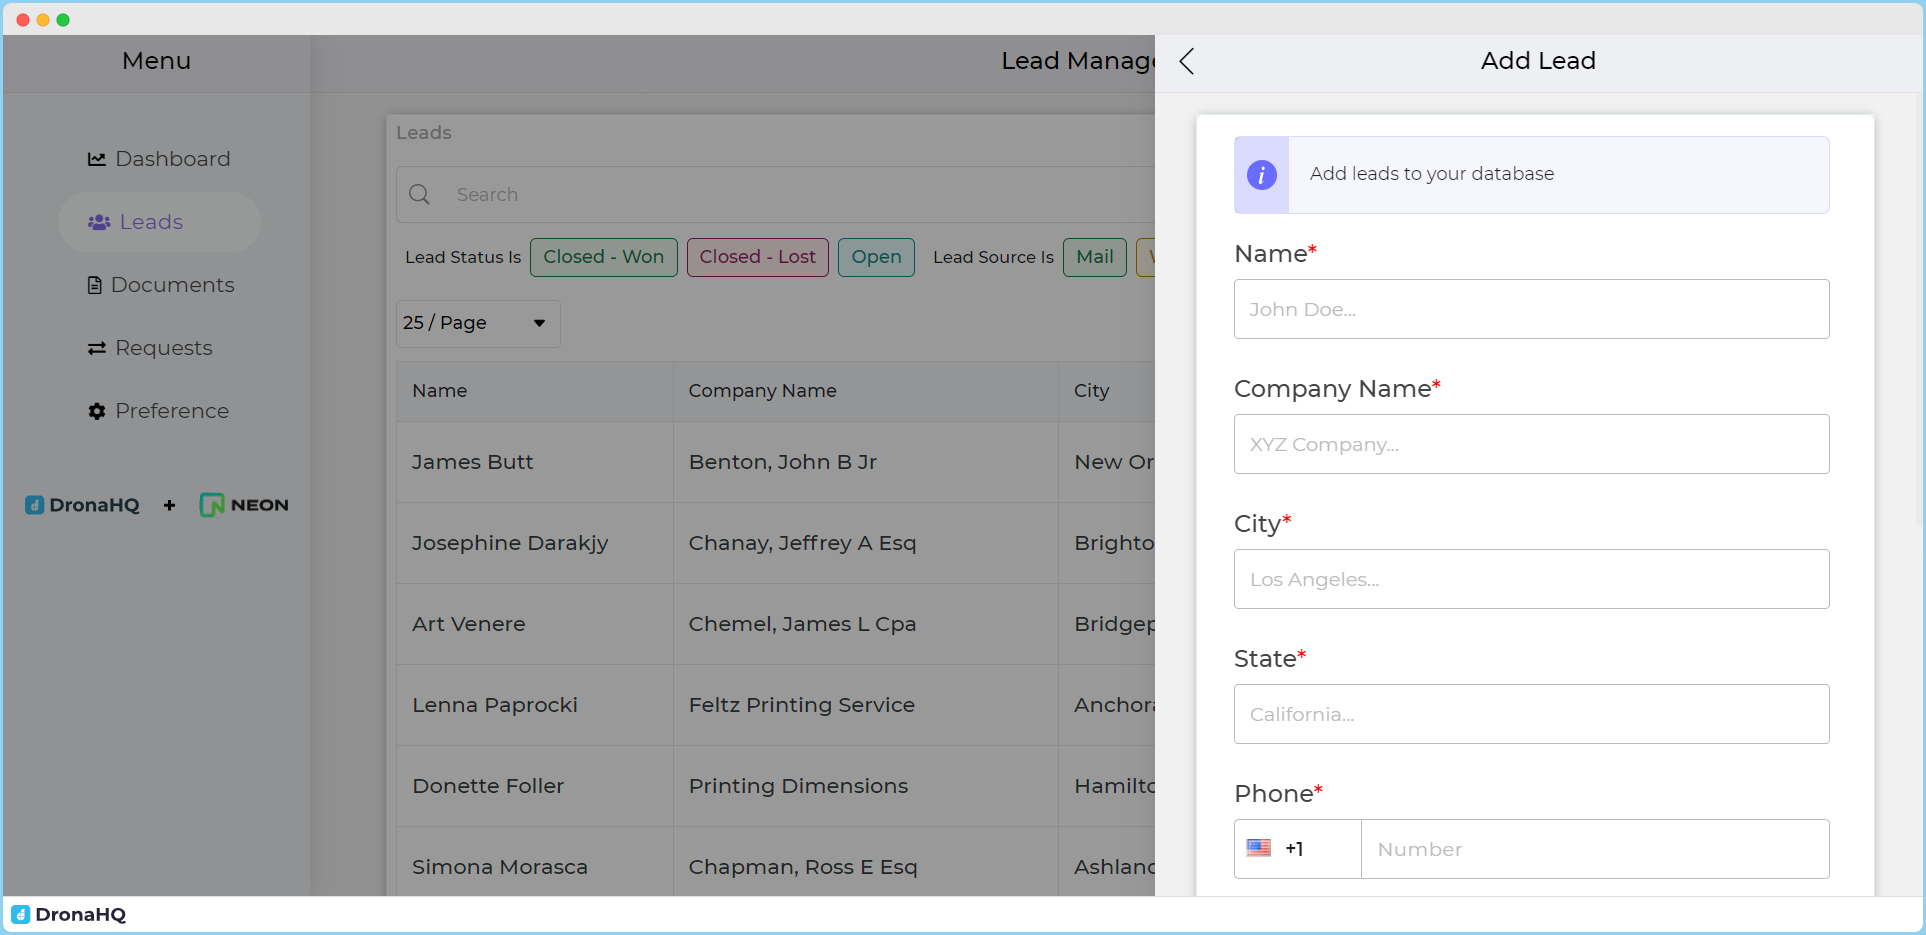Screen dimensions: 1926x935
Task: Toggle the Closed - Lost status filter
Action: (x=757, y=257)
